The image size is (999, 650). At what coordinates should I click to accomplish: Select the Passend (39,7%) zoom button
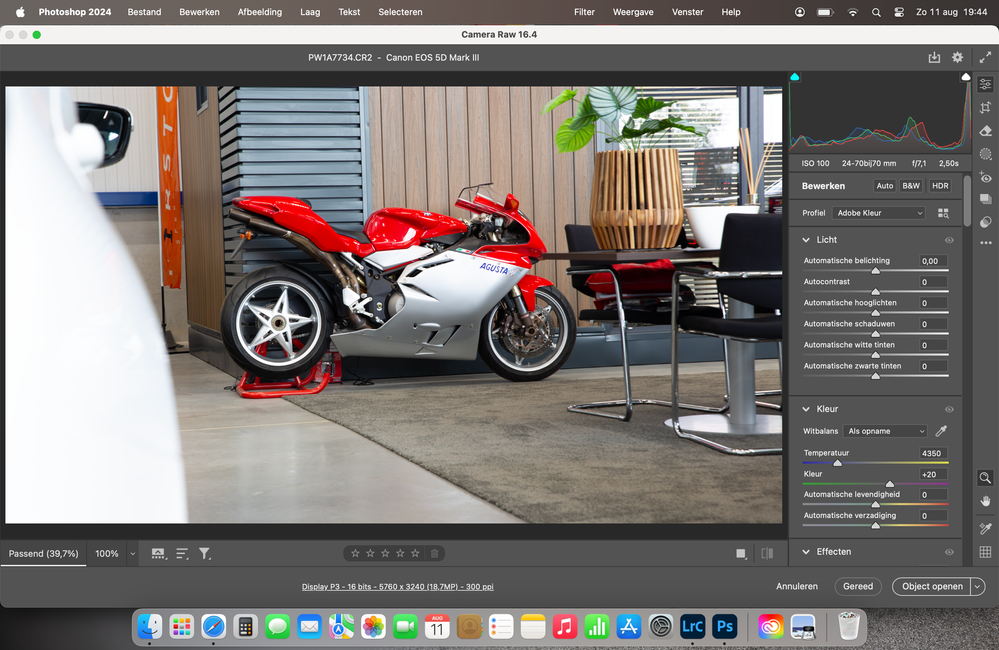coord(43,554)
